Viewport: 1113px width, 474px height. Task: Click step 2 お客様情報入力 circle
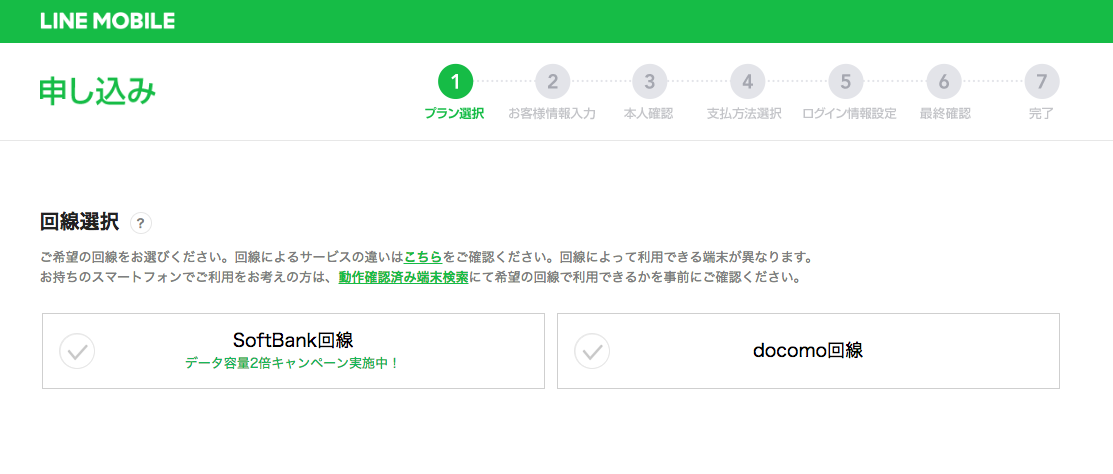552,82
